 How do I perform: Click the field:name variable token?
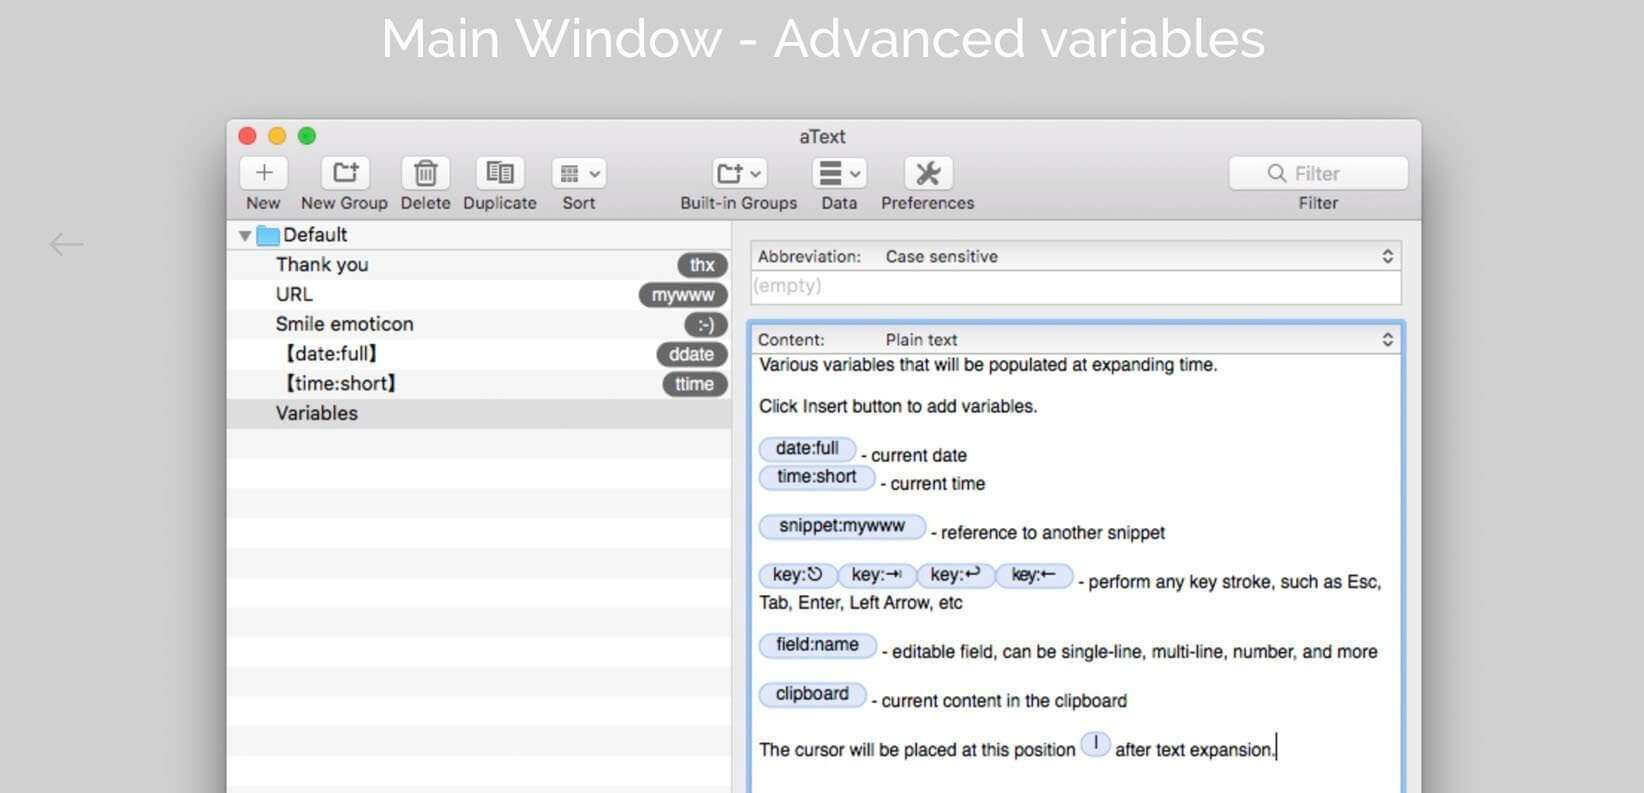click(817, 645)
